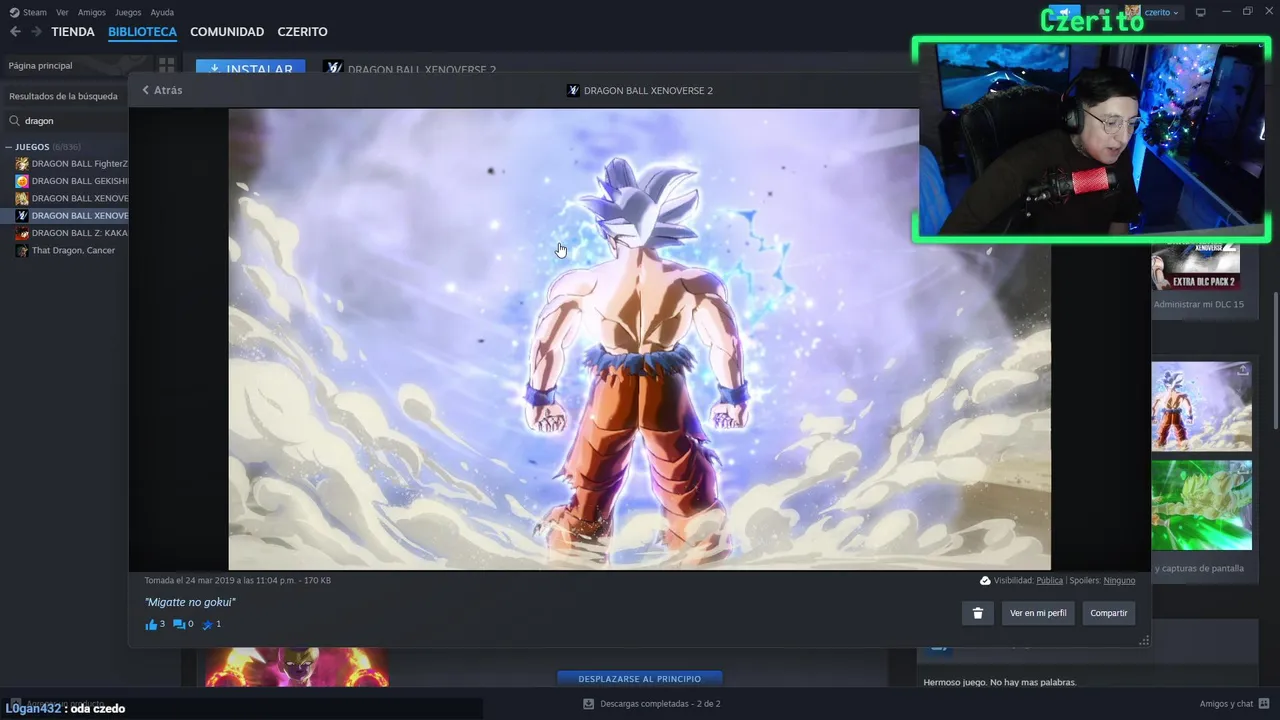
Task: Go forward with the navigation forward arrow
Action: [36, 32]
